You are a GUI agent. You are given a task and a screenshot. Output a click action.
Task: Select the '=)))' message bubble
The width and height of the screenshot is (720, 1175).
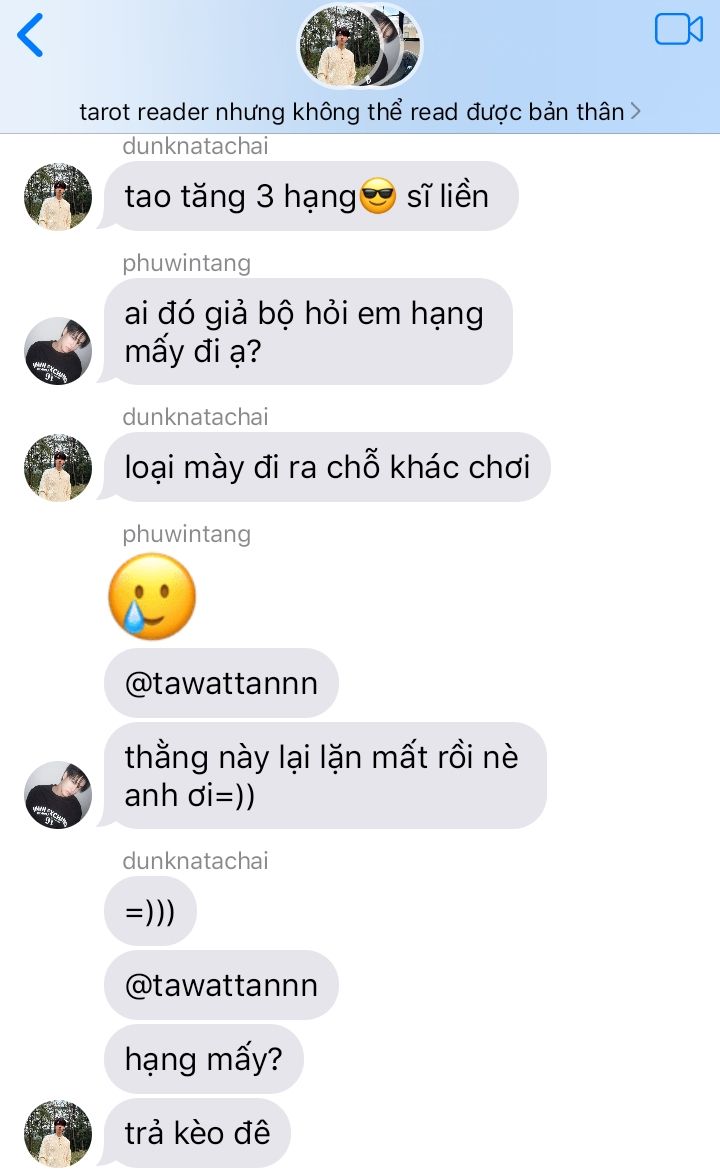150,911
